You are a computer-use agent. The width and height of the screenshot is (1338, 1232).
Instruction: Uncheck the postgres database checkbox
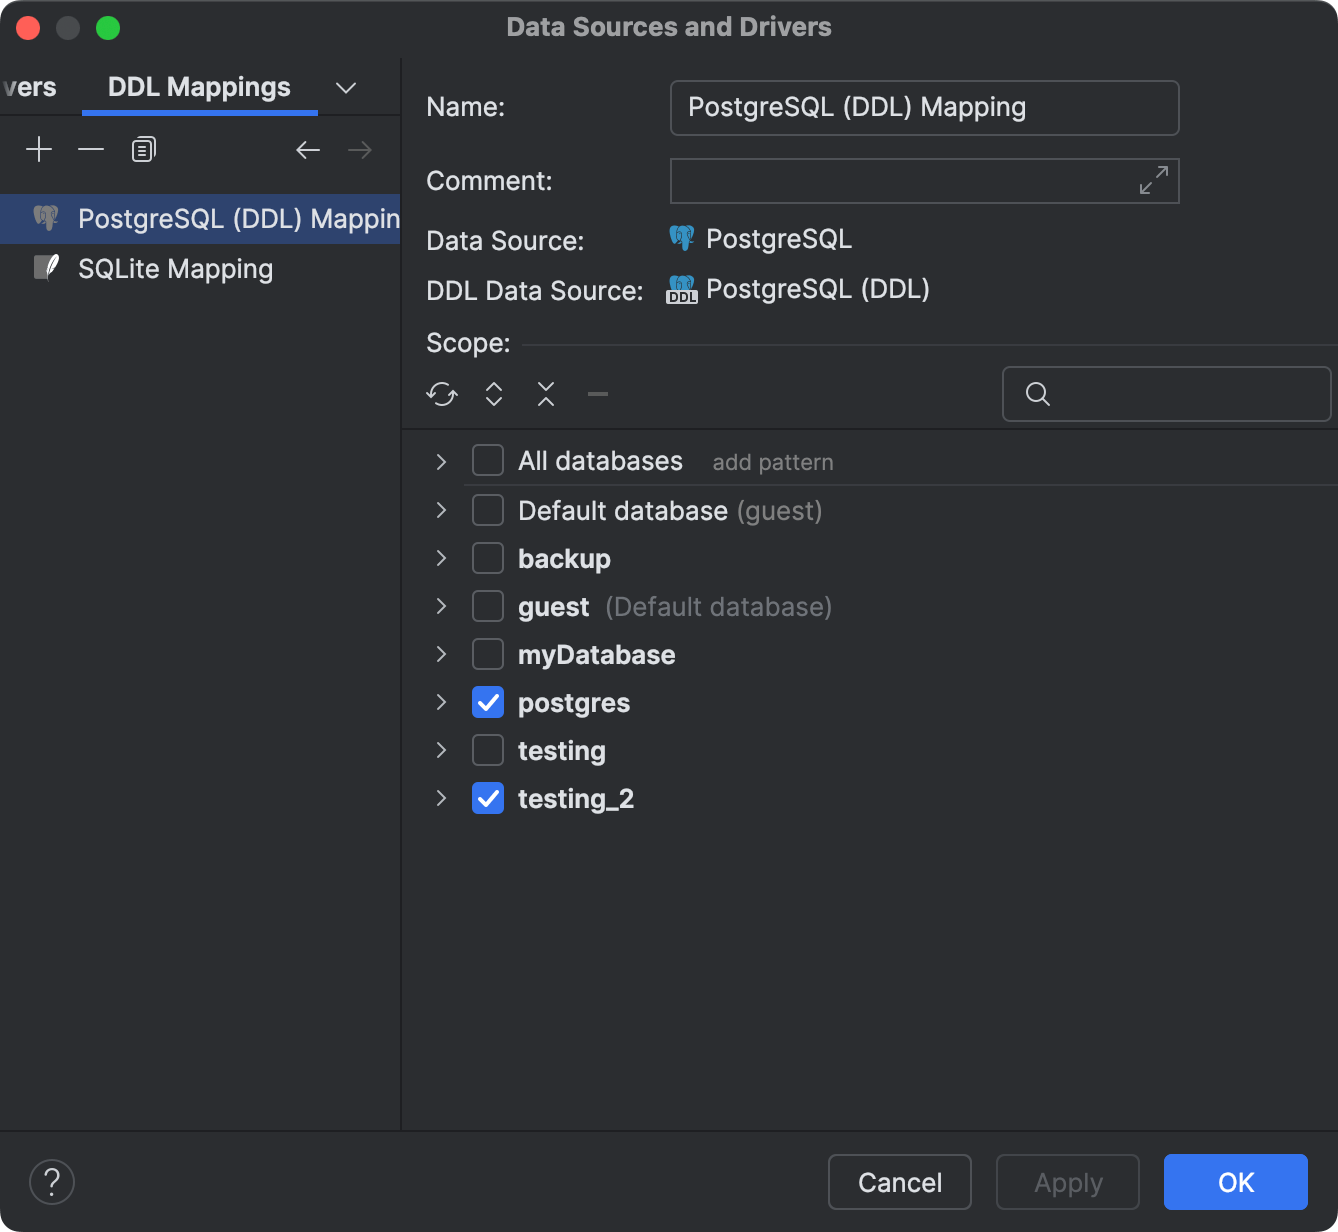(487, 702)
